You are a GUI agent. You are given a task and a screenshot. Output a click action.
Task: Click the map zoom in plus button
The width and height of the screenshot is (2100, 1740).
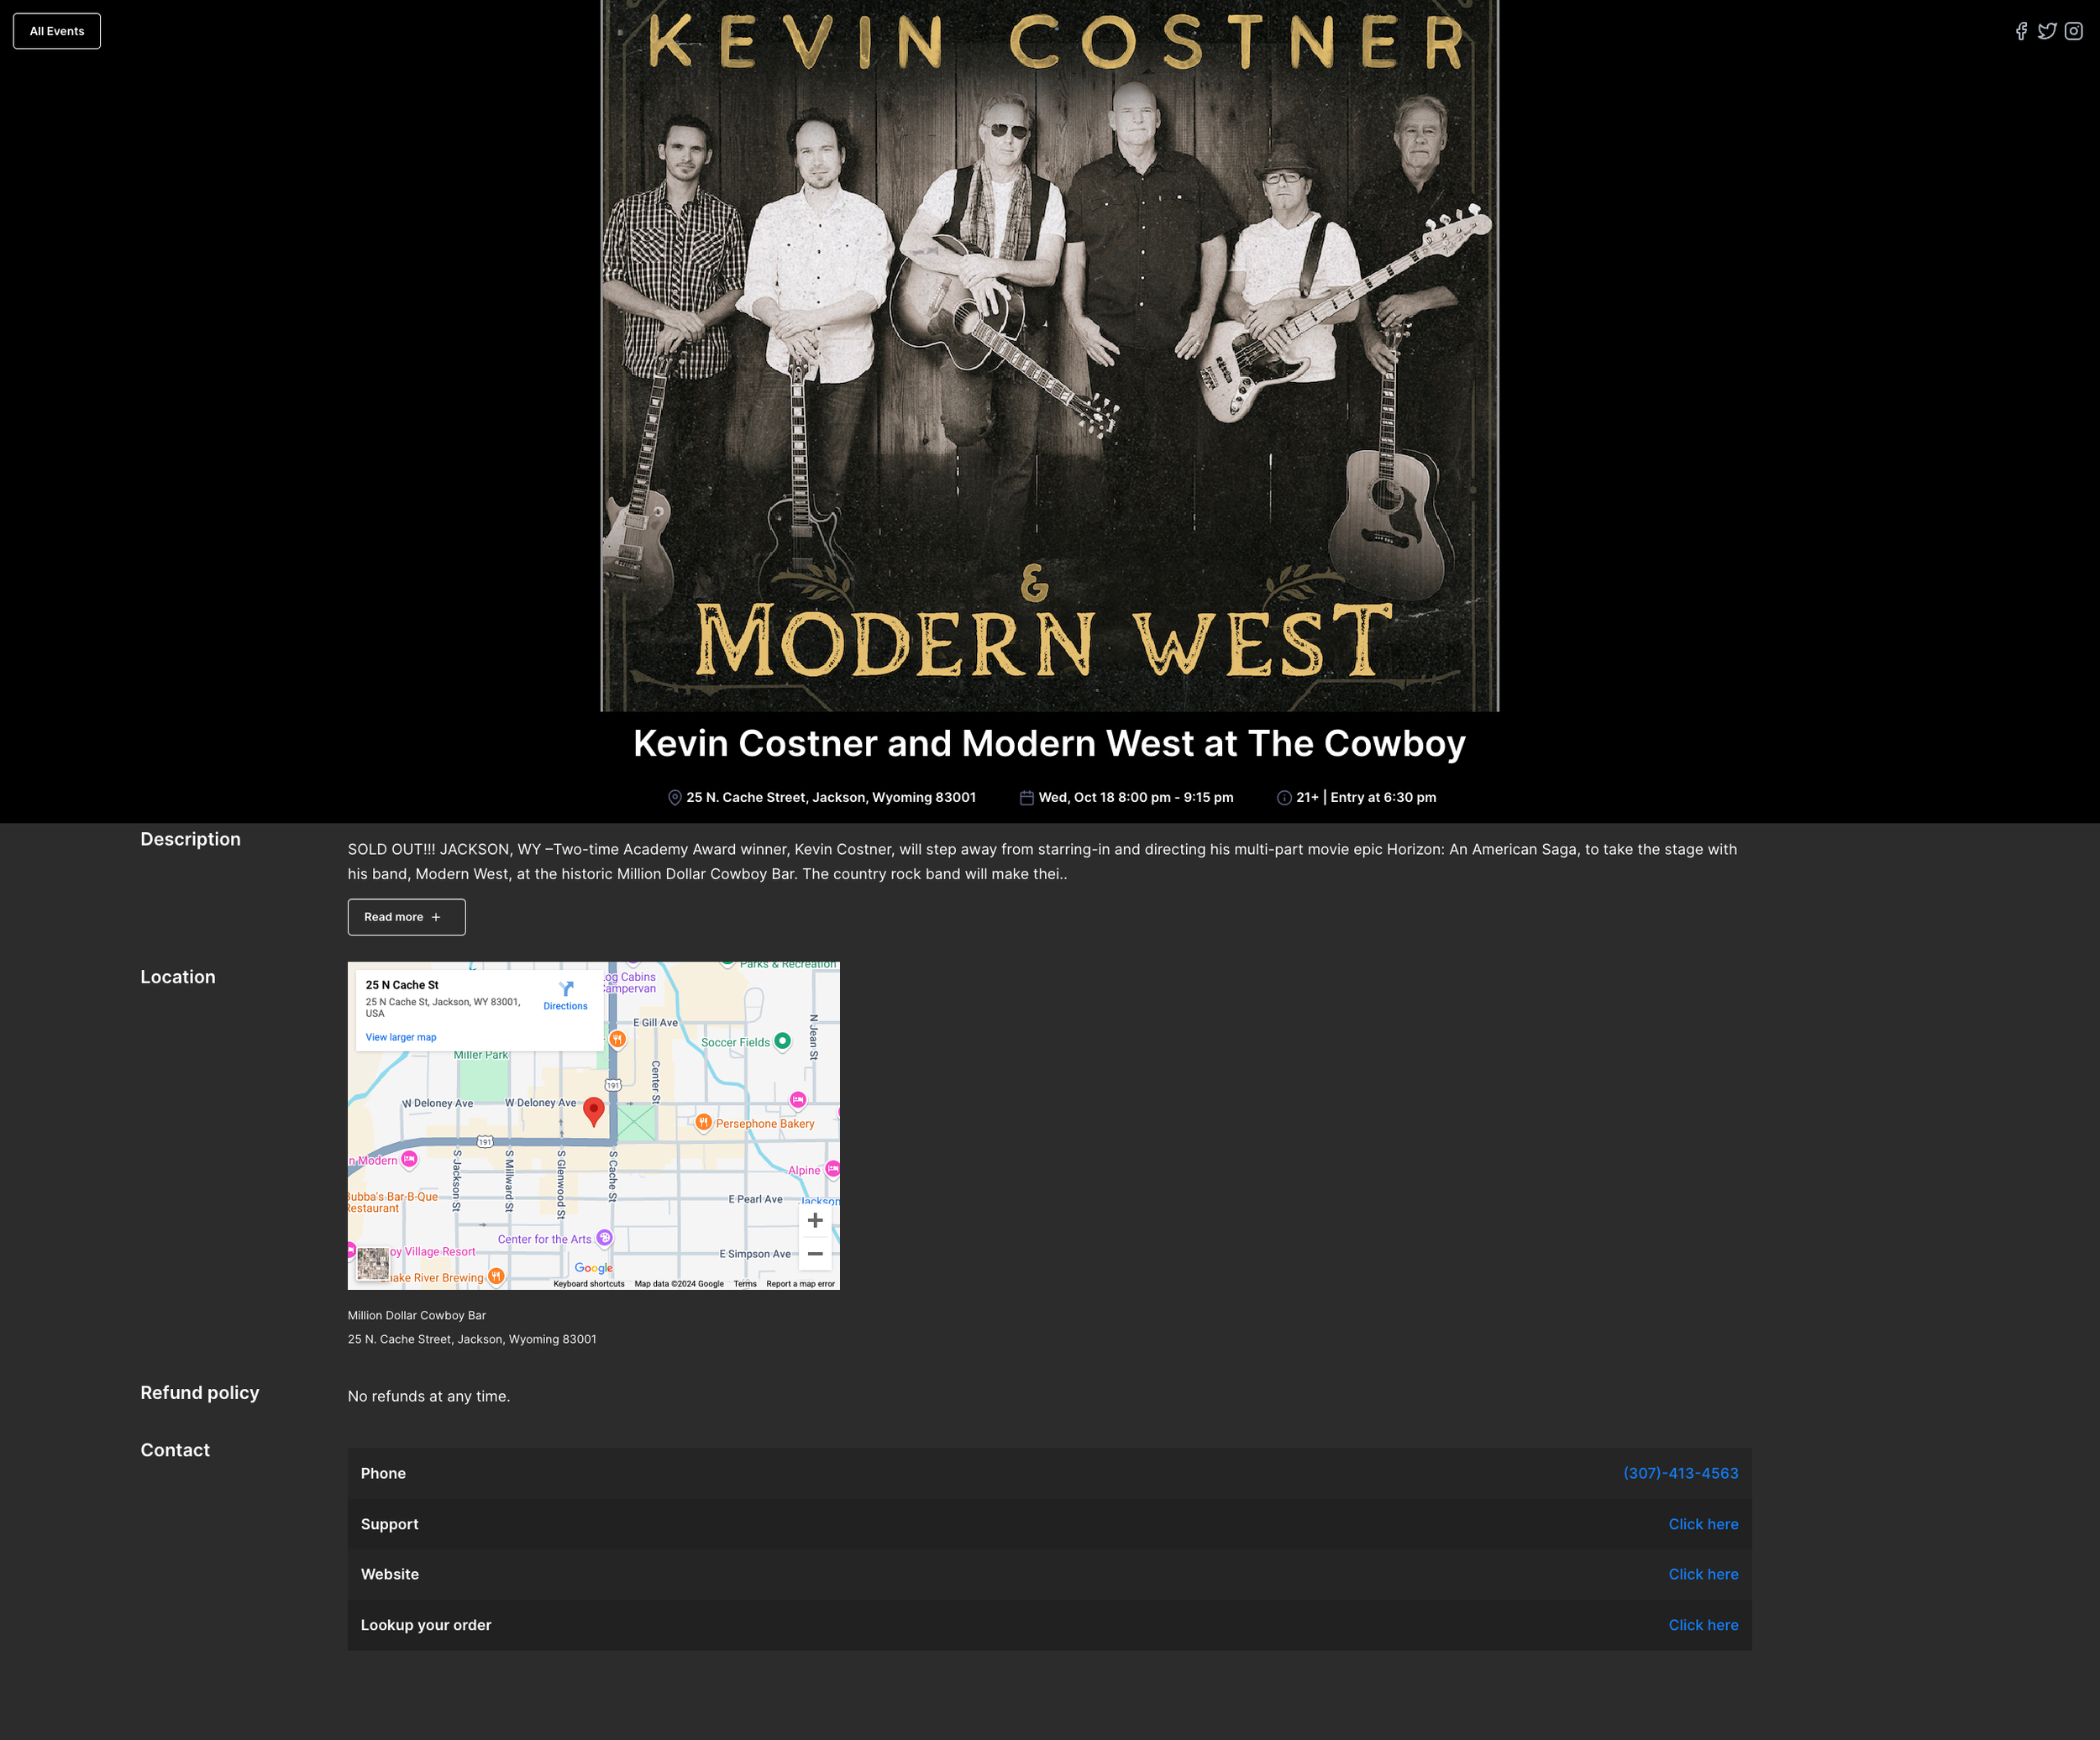(815, 1220)
